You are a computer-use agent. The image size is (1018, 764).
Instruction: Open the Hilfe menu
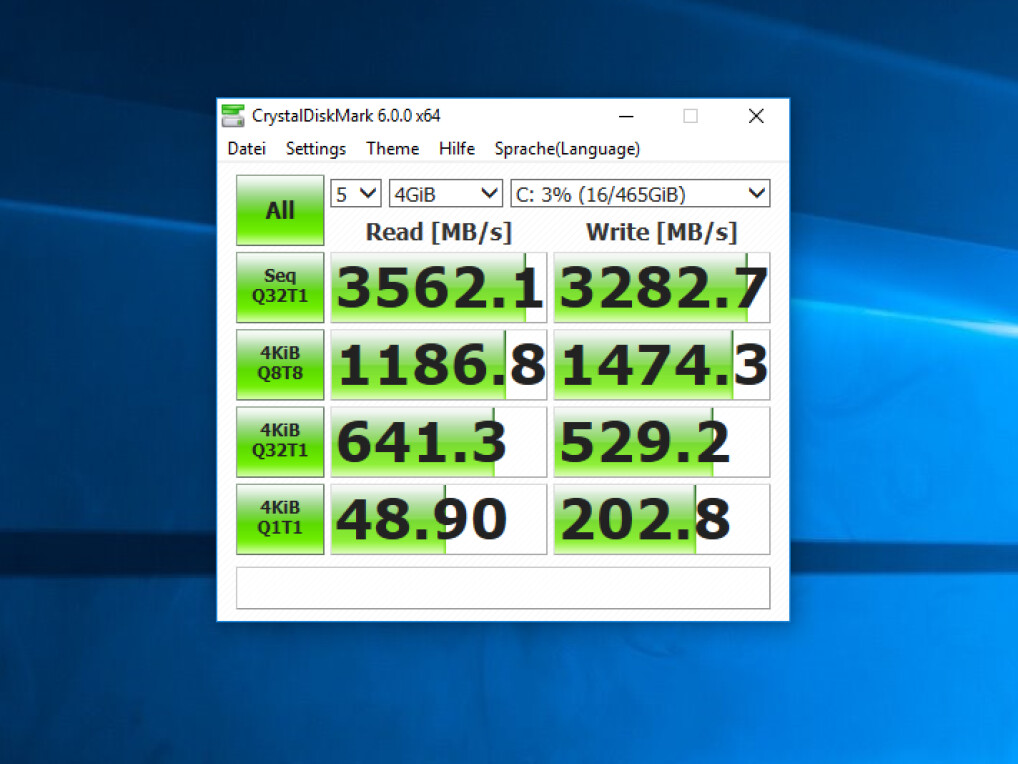[x=456, y=149]
